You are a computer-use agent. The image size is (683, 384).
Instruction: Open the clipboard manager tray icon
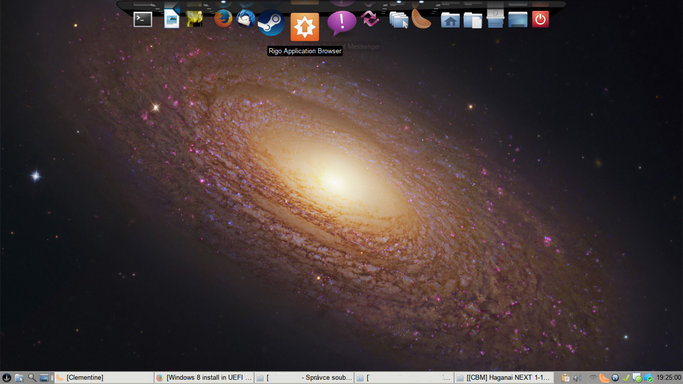565,378
